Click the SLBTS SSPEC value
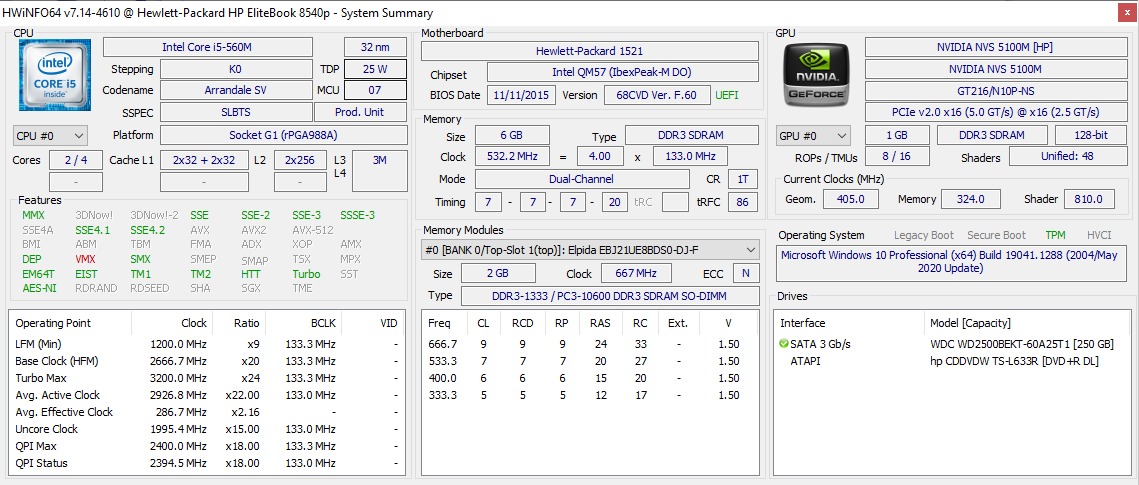The height and width of the screenshot is (485, 1139). pyautogui.click(x=235, y=112)
